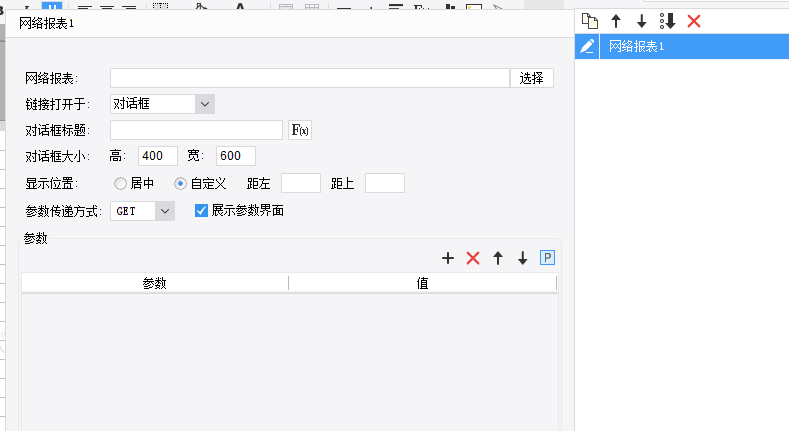Move hyperlink down in right panel toolbar

pos(642,21)
